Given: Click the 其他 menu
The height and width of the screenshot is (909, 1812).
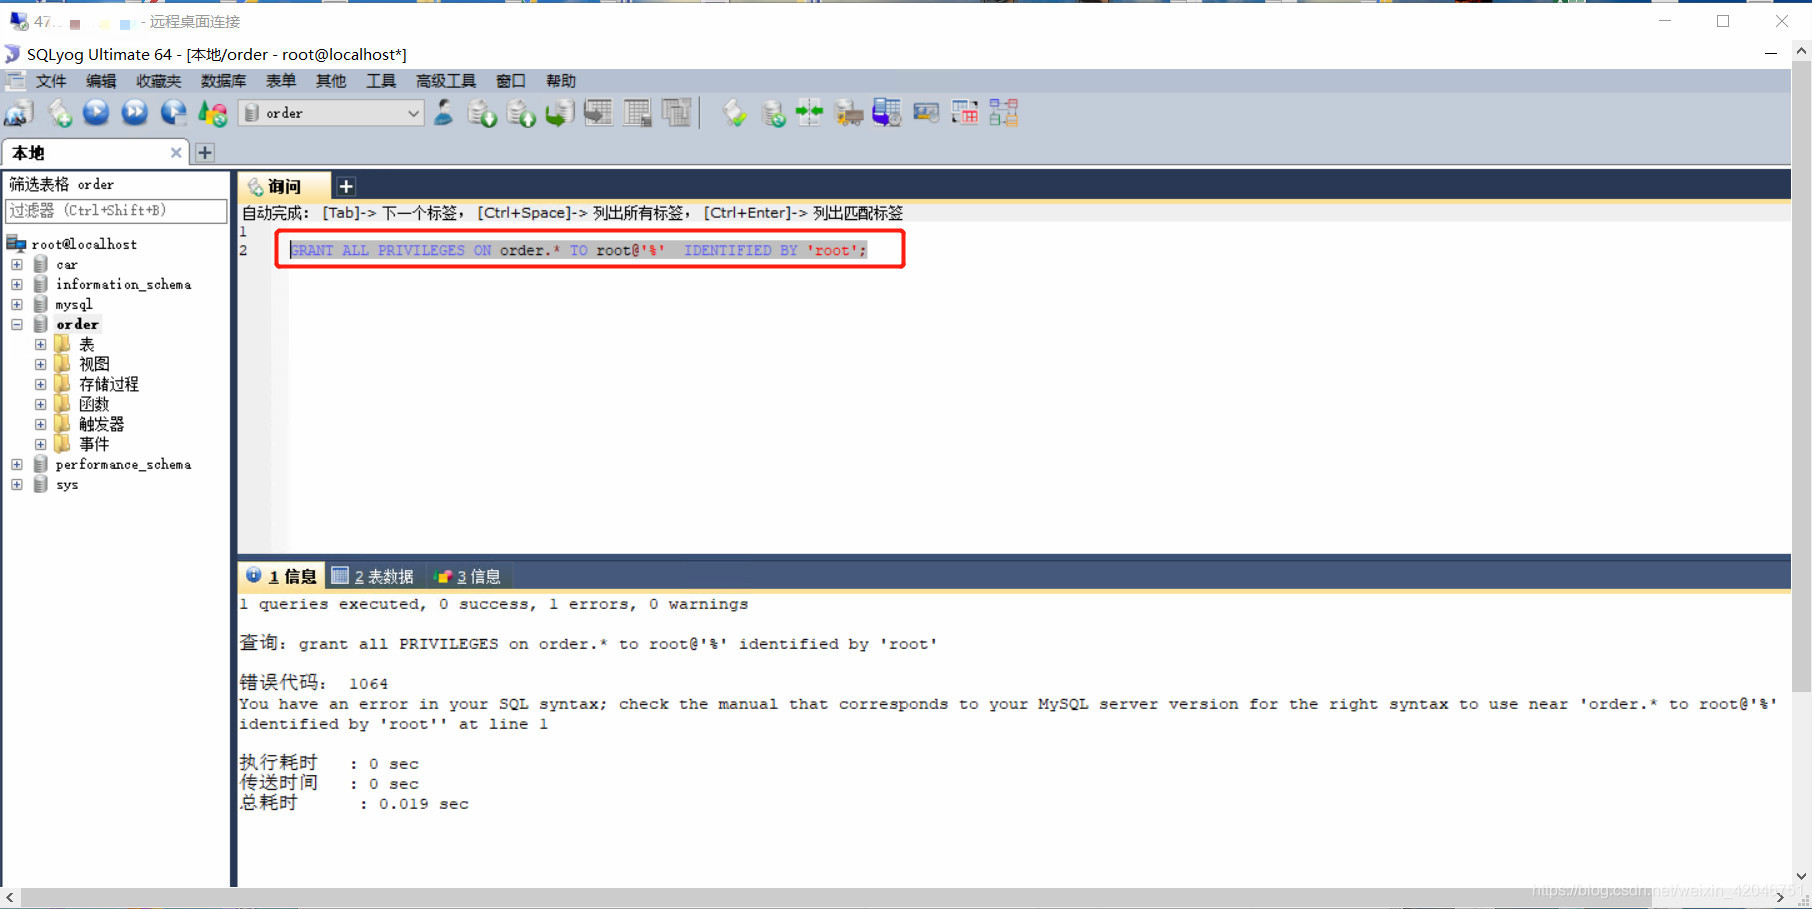Looking at the screenshot, I should coord(331,81).
